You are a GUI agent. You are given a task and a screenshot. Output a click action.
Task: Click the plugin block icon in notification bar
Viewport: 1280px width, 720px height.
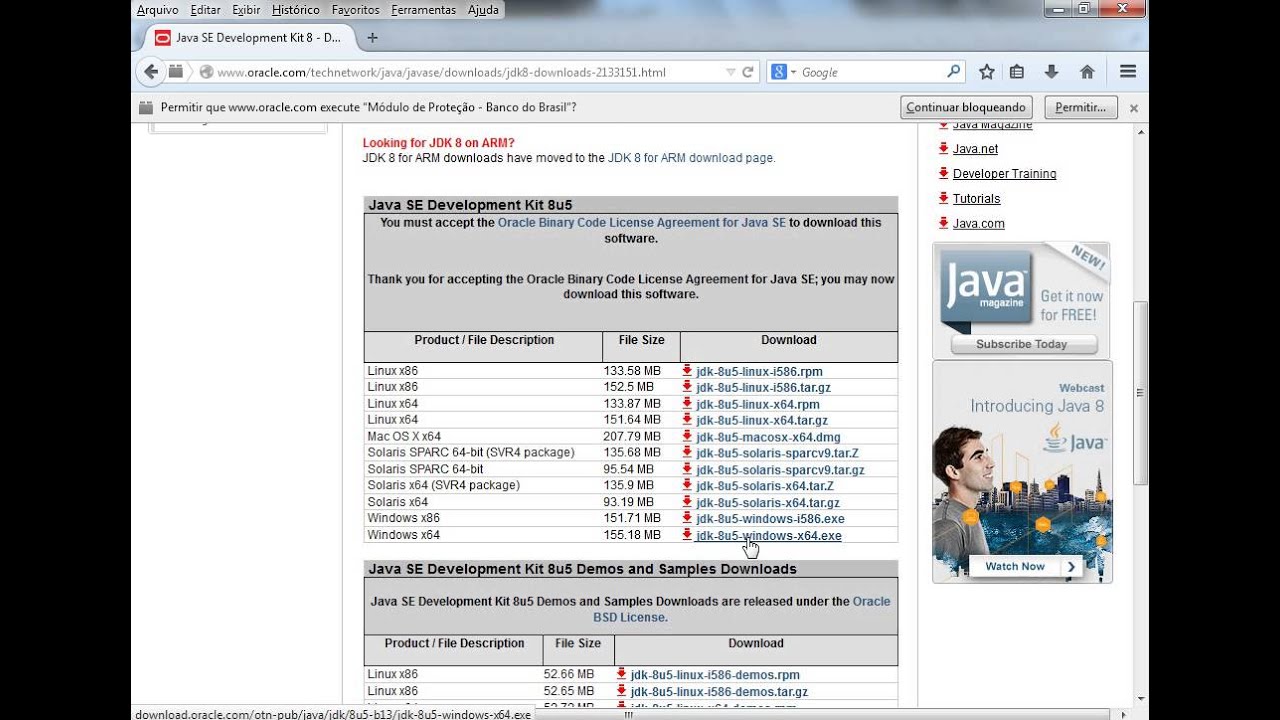click(x=146, y=107)
